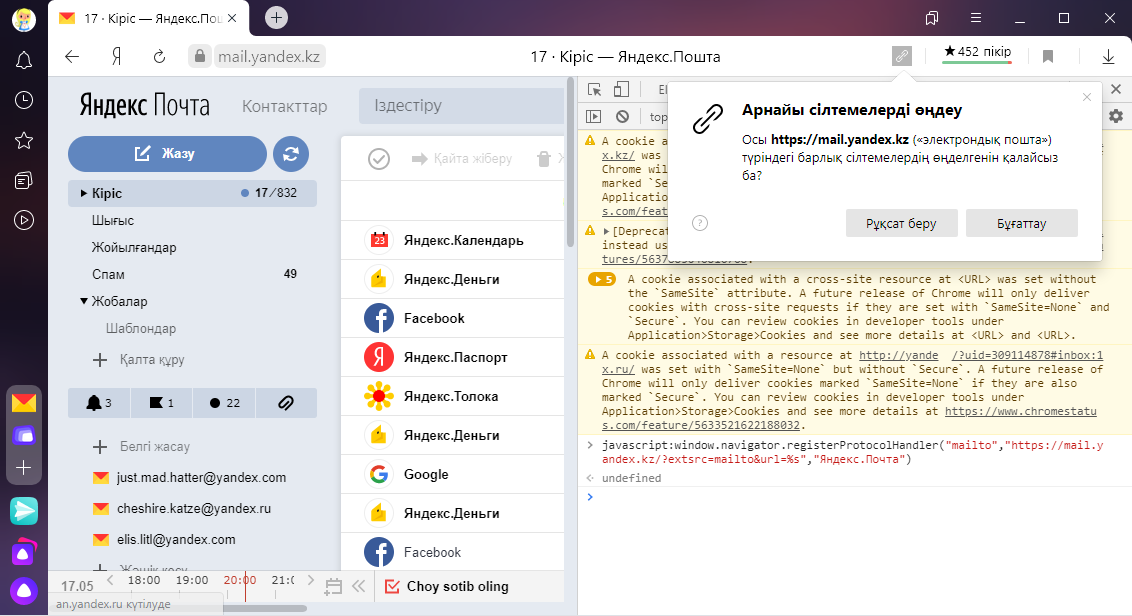The image size is (1132, 616).
Task: Click the Google sender avatar
Action: 379,474
